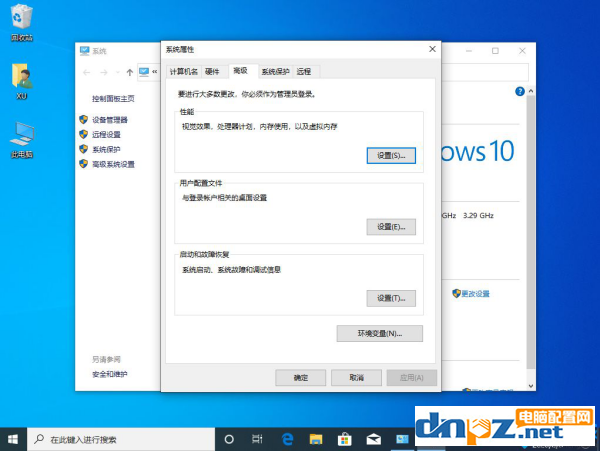Click the 应用(A) button

[412, 378]
